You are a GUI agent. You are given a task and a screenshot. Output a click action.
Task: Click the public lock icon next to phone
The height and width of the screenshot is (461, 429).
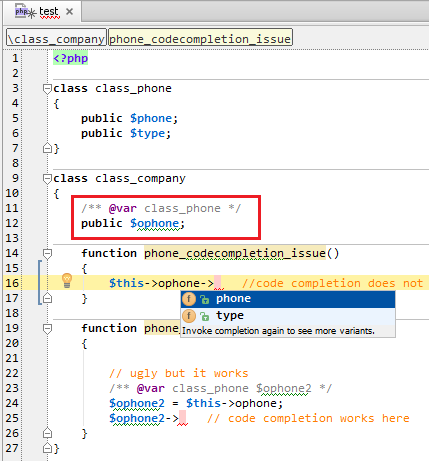205,300
